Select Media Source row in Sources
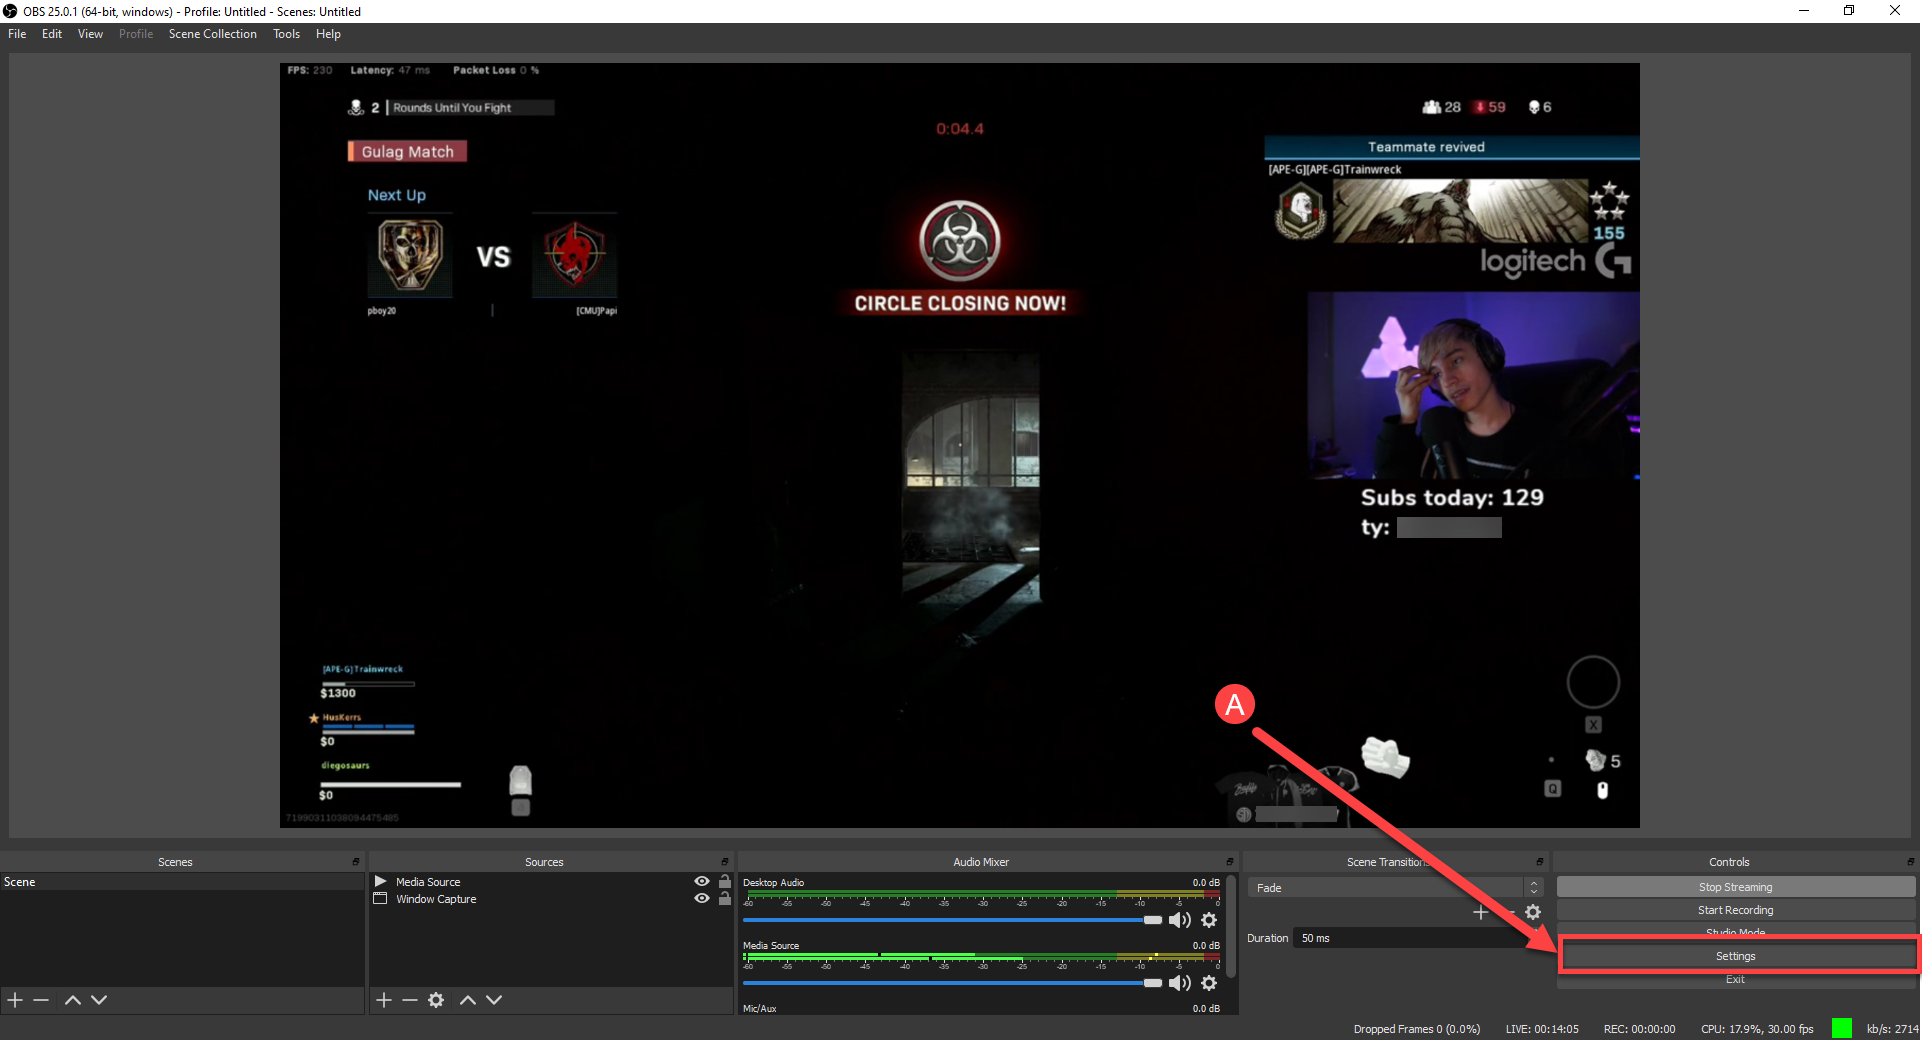 click(x=551, y=882)
